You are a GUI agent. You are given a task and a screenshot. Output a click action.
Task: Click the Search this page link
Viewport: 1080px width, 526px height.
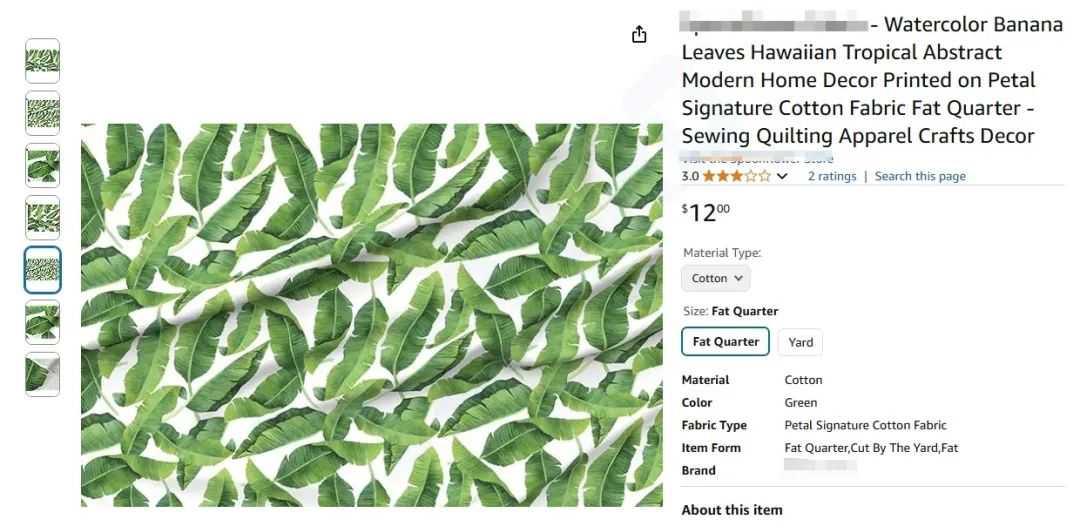(920, 176)
